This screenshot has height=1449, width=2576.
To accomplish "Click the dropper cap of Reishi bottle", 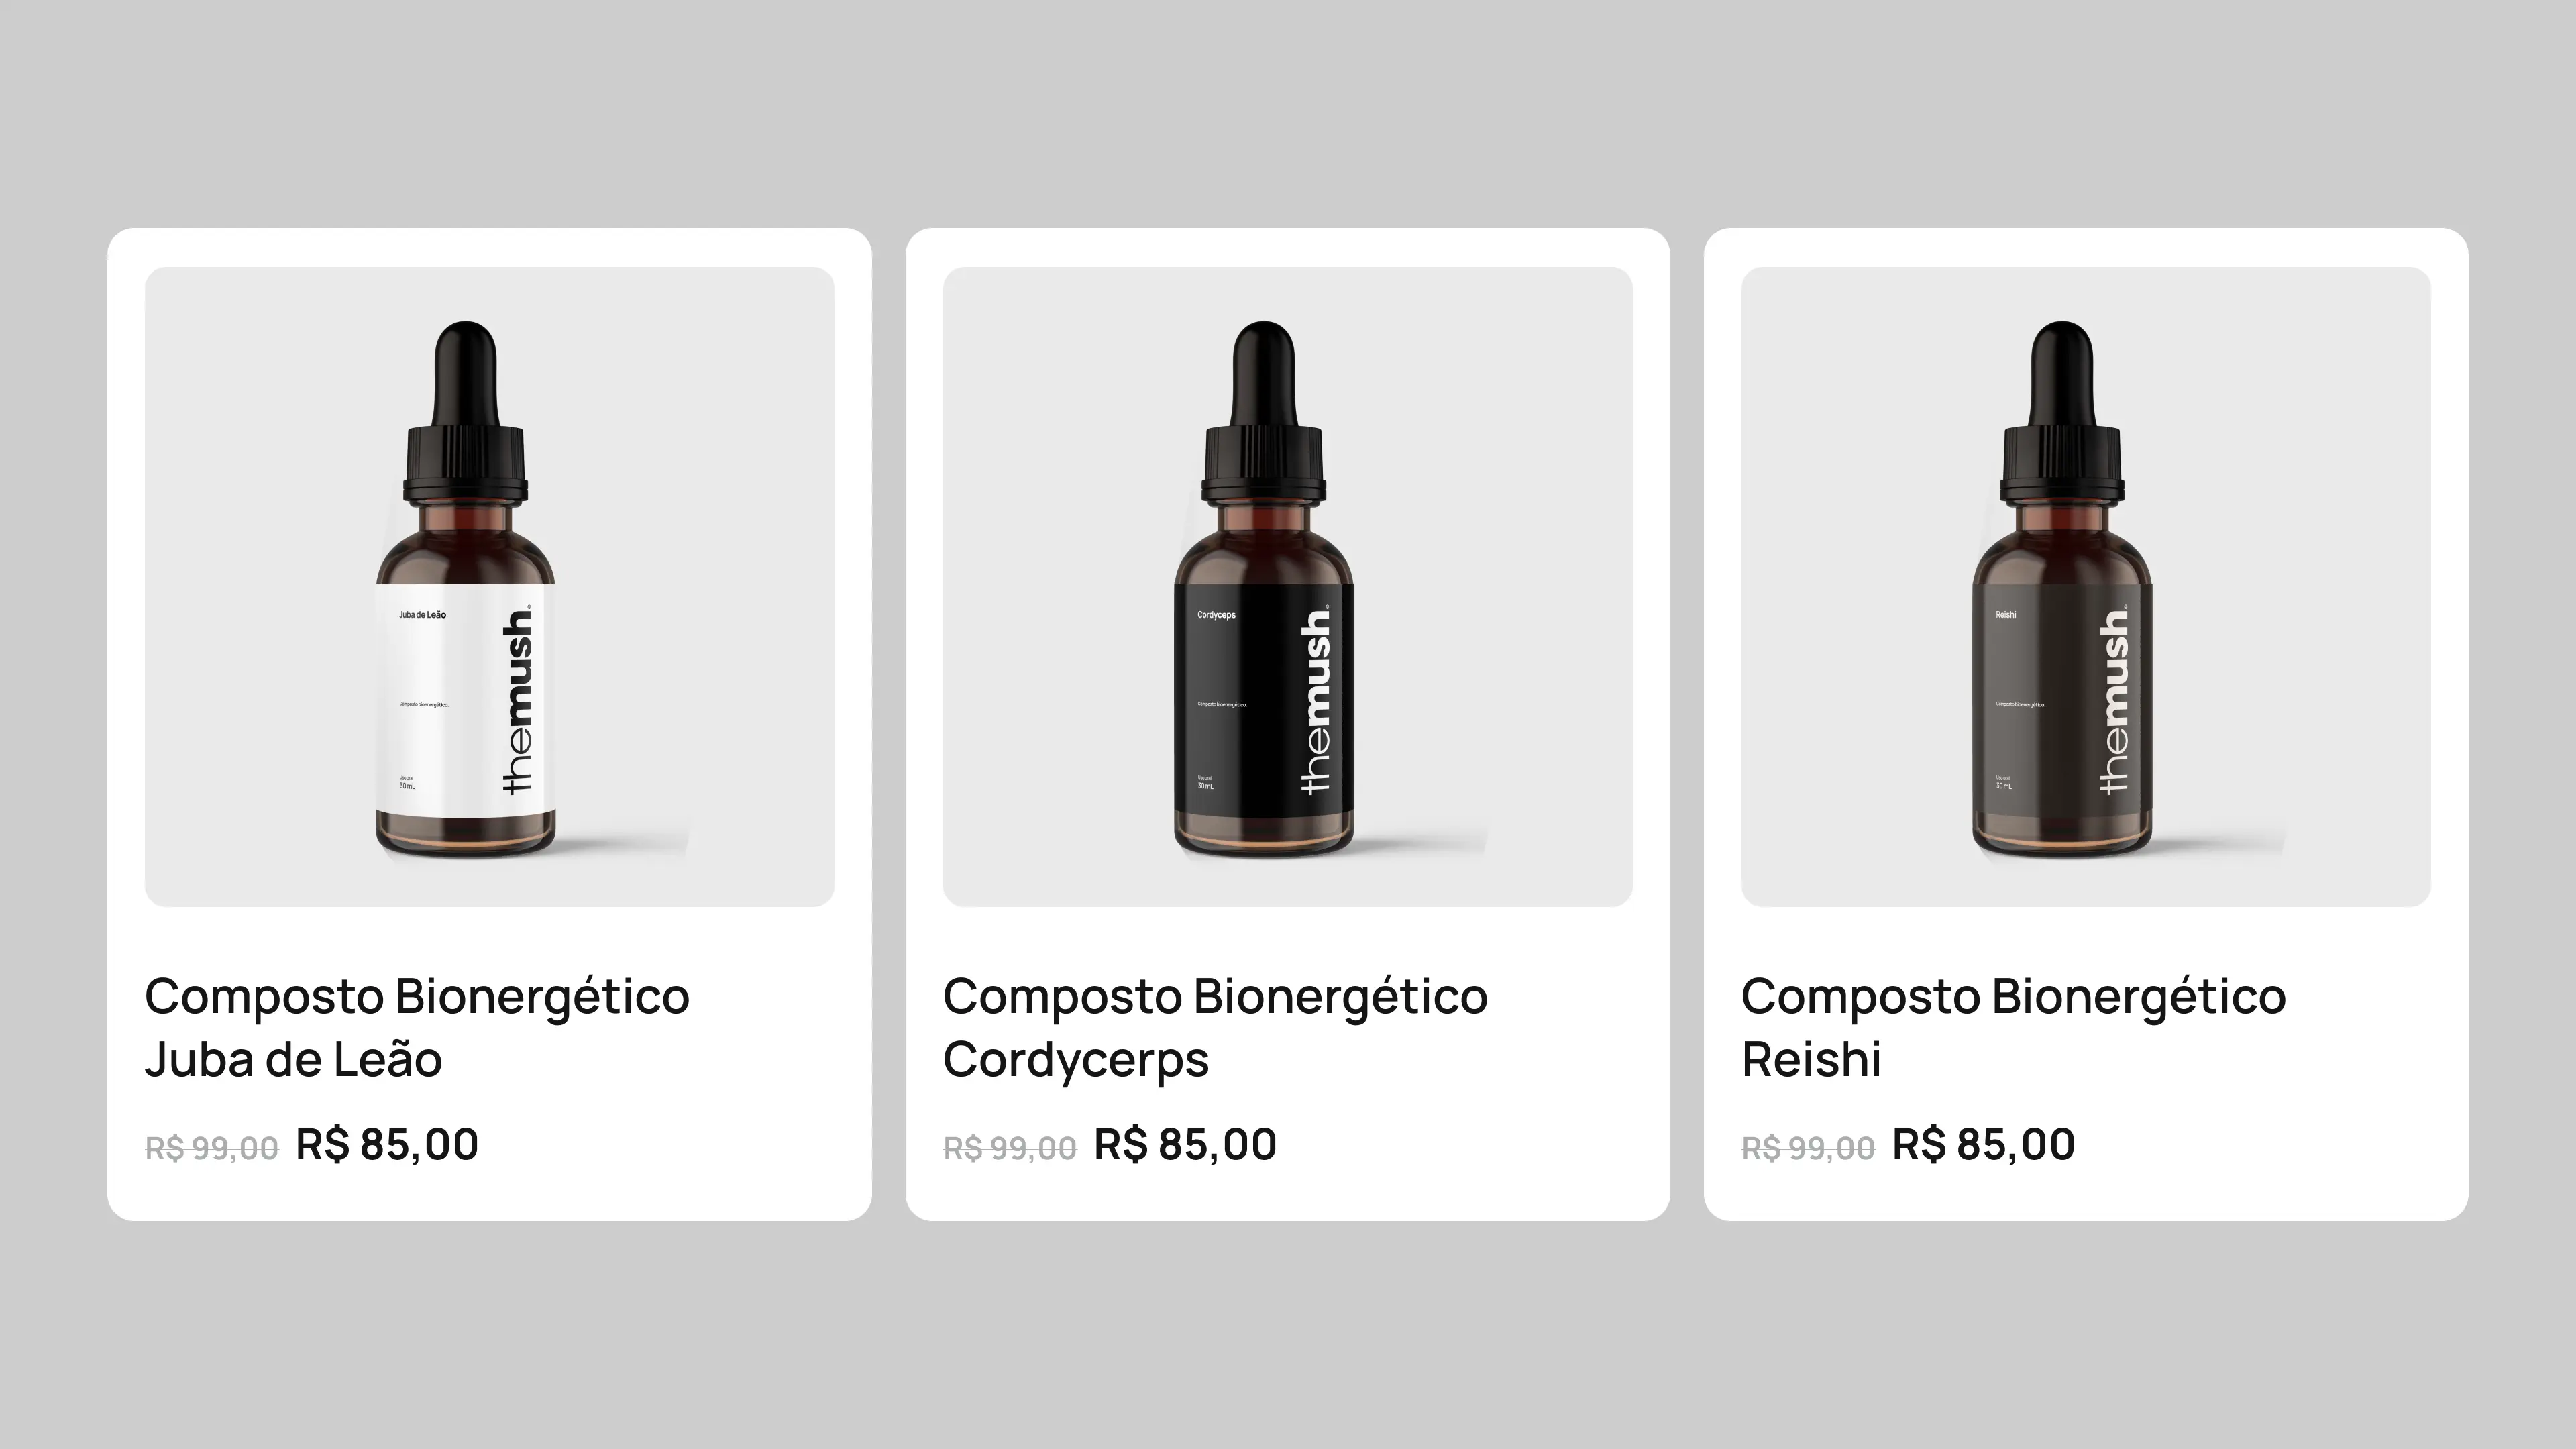I will pos(2061,411).
